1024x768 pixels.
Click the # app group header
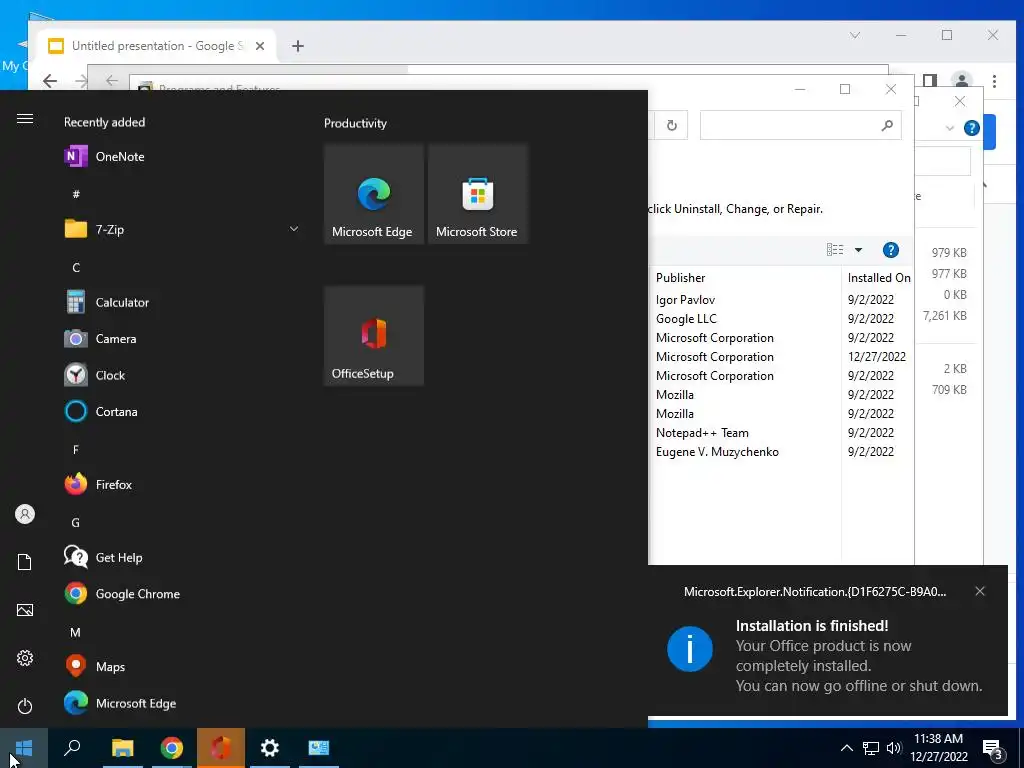click(x=76, y=194)
